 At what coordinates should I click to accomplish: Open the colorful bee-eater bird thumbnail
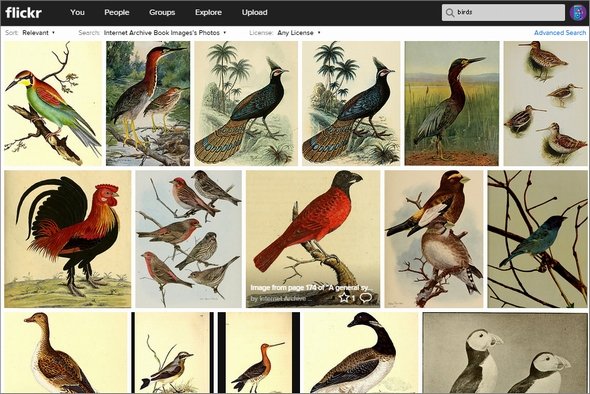(53, 103)
